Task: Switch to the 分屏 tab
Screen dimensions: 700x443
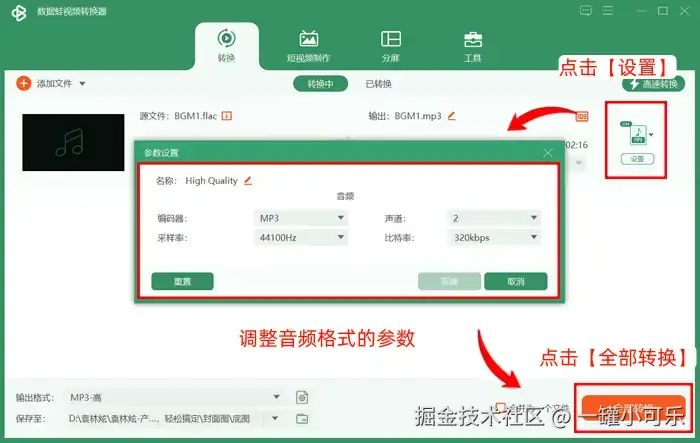Action: (x=391, y=46)
